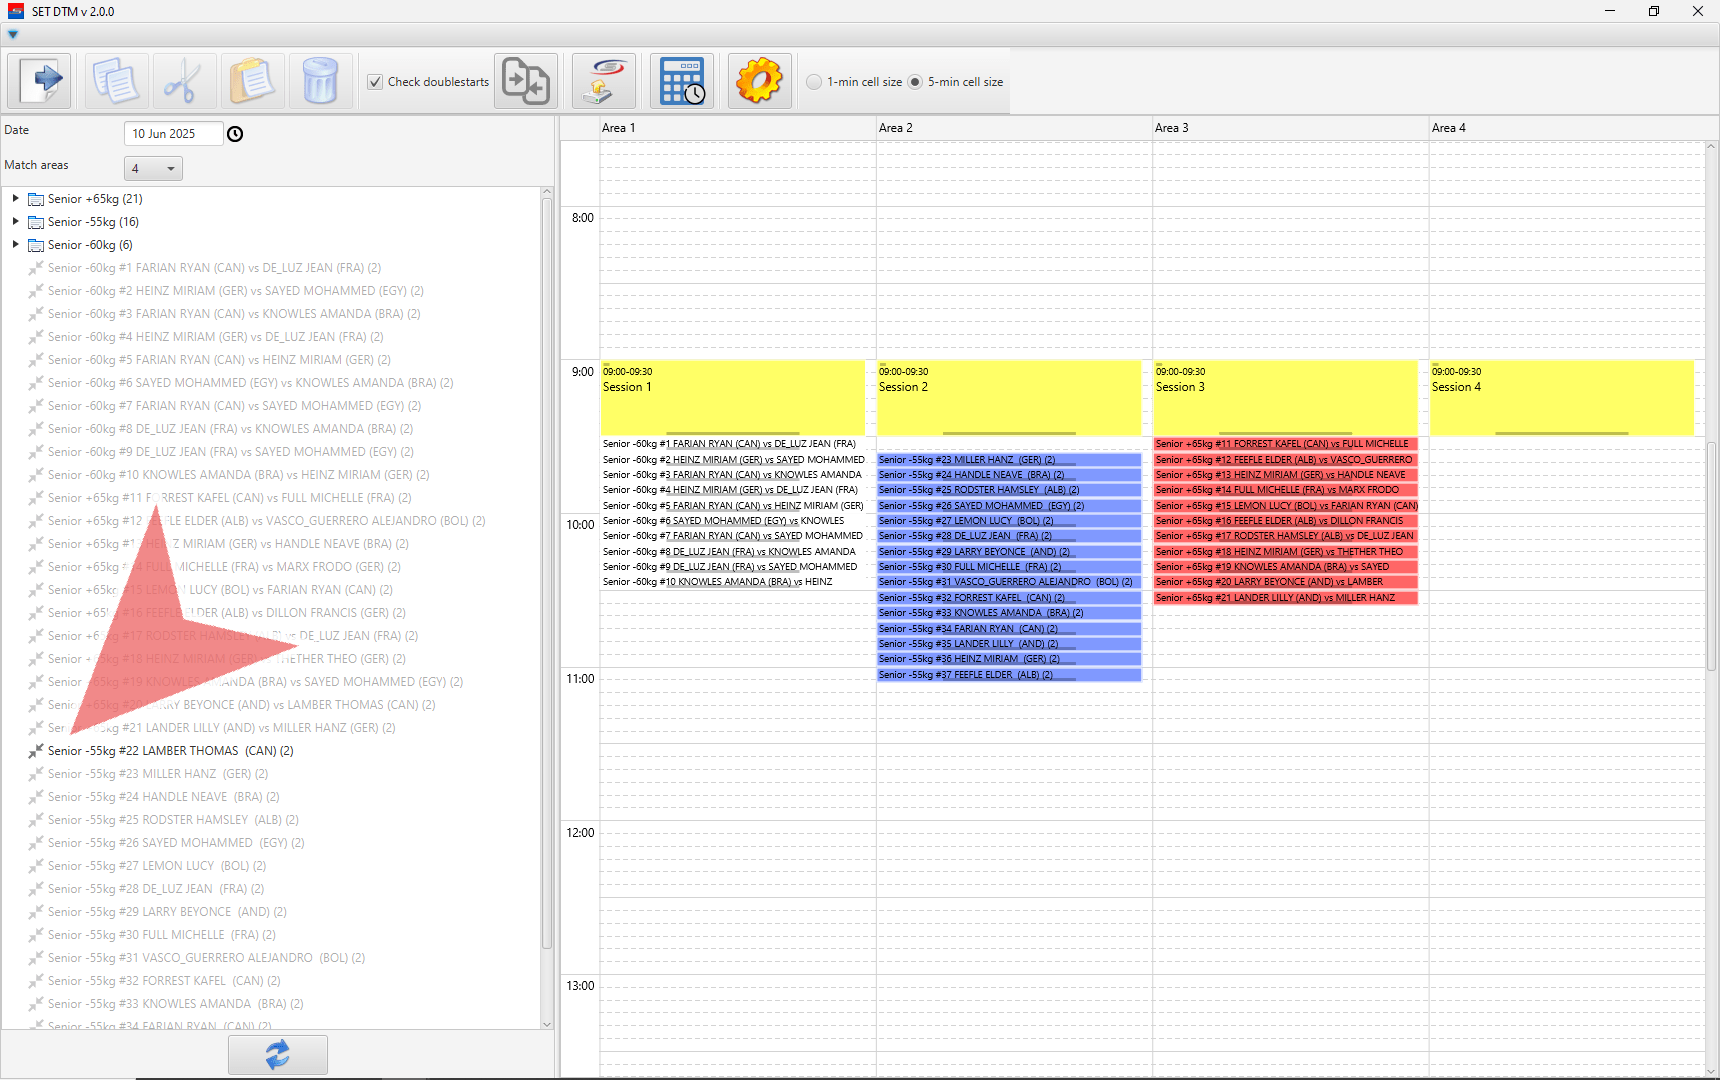Click the two-documents swap icon
The image size is (1720, 1080).
[x=526, y=81]
